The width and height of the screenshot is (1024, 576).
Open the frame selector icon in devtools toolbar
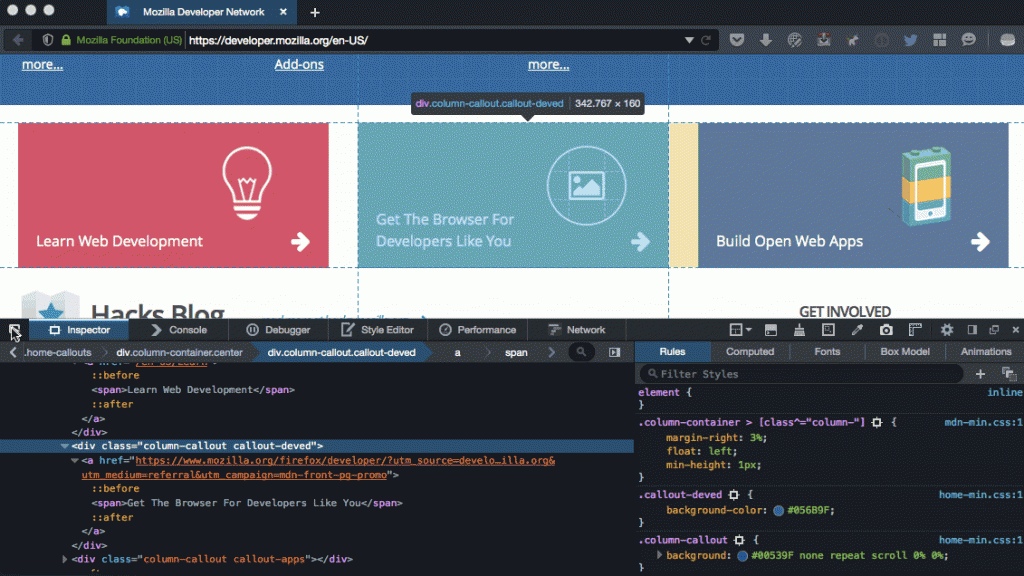[740, 330]
